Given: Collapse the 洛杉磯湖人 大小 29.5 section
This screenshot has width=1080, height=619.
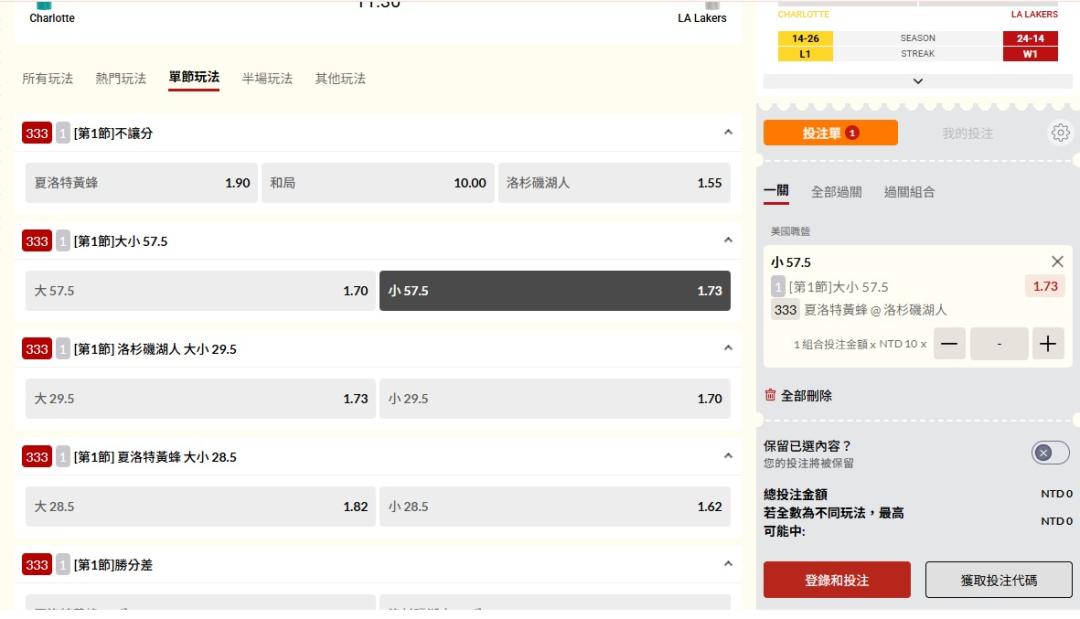Looking at the screenshot, I should [728, 348].
